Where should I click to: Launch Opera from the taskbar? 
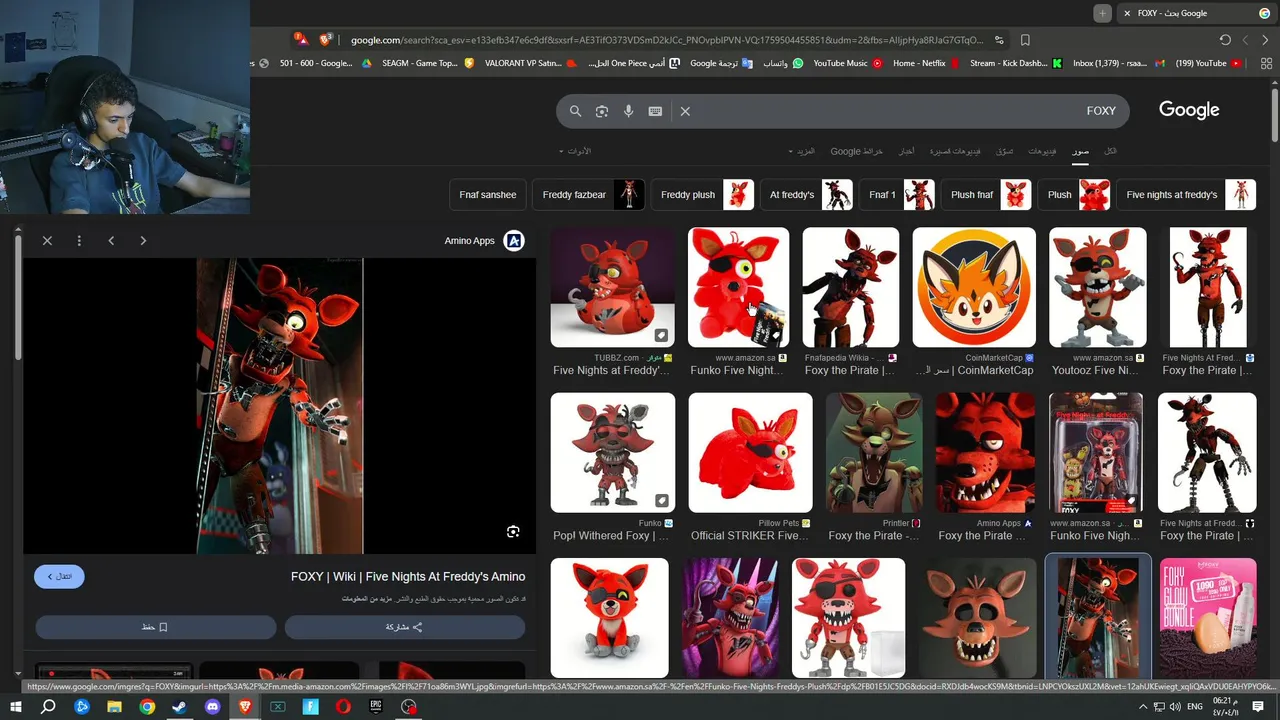343,706
